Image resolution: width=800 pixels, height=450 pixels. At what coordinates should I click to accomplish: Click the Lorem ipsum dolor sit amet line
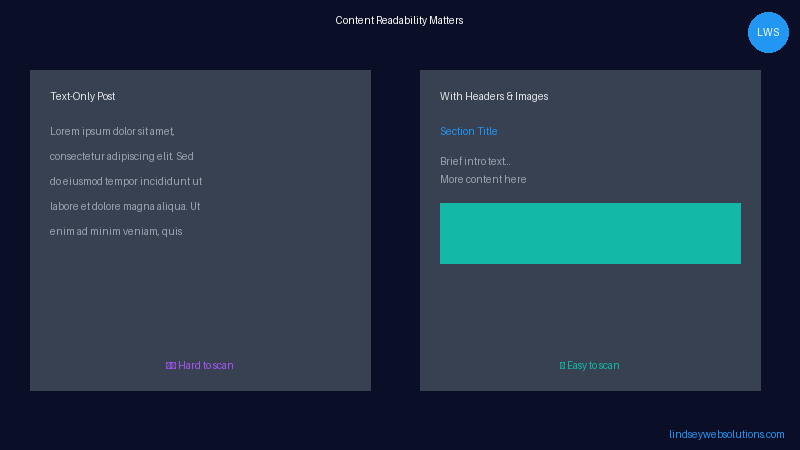click(x=112, y=131)
